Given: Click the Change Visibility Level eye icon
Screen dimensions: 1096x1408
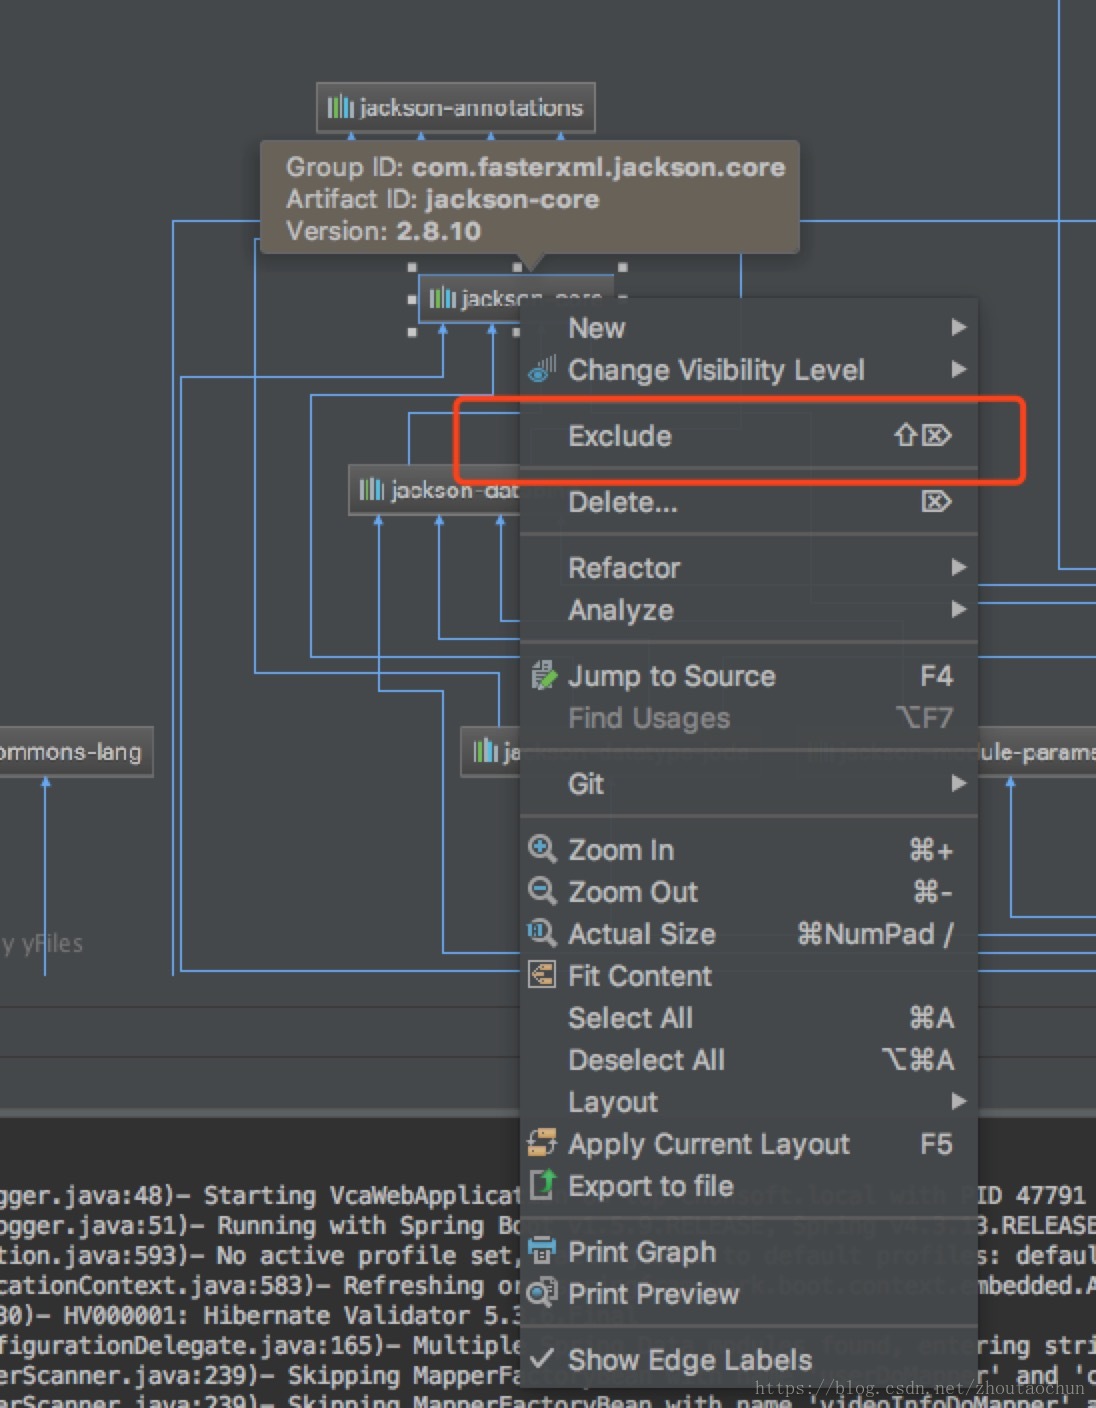Looking at the screenshot, I should click(542, 370).
